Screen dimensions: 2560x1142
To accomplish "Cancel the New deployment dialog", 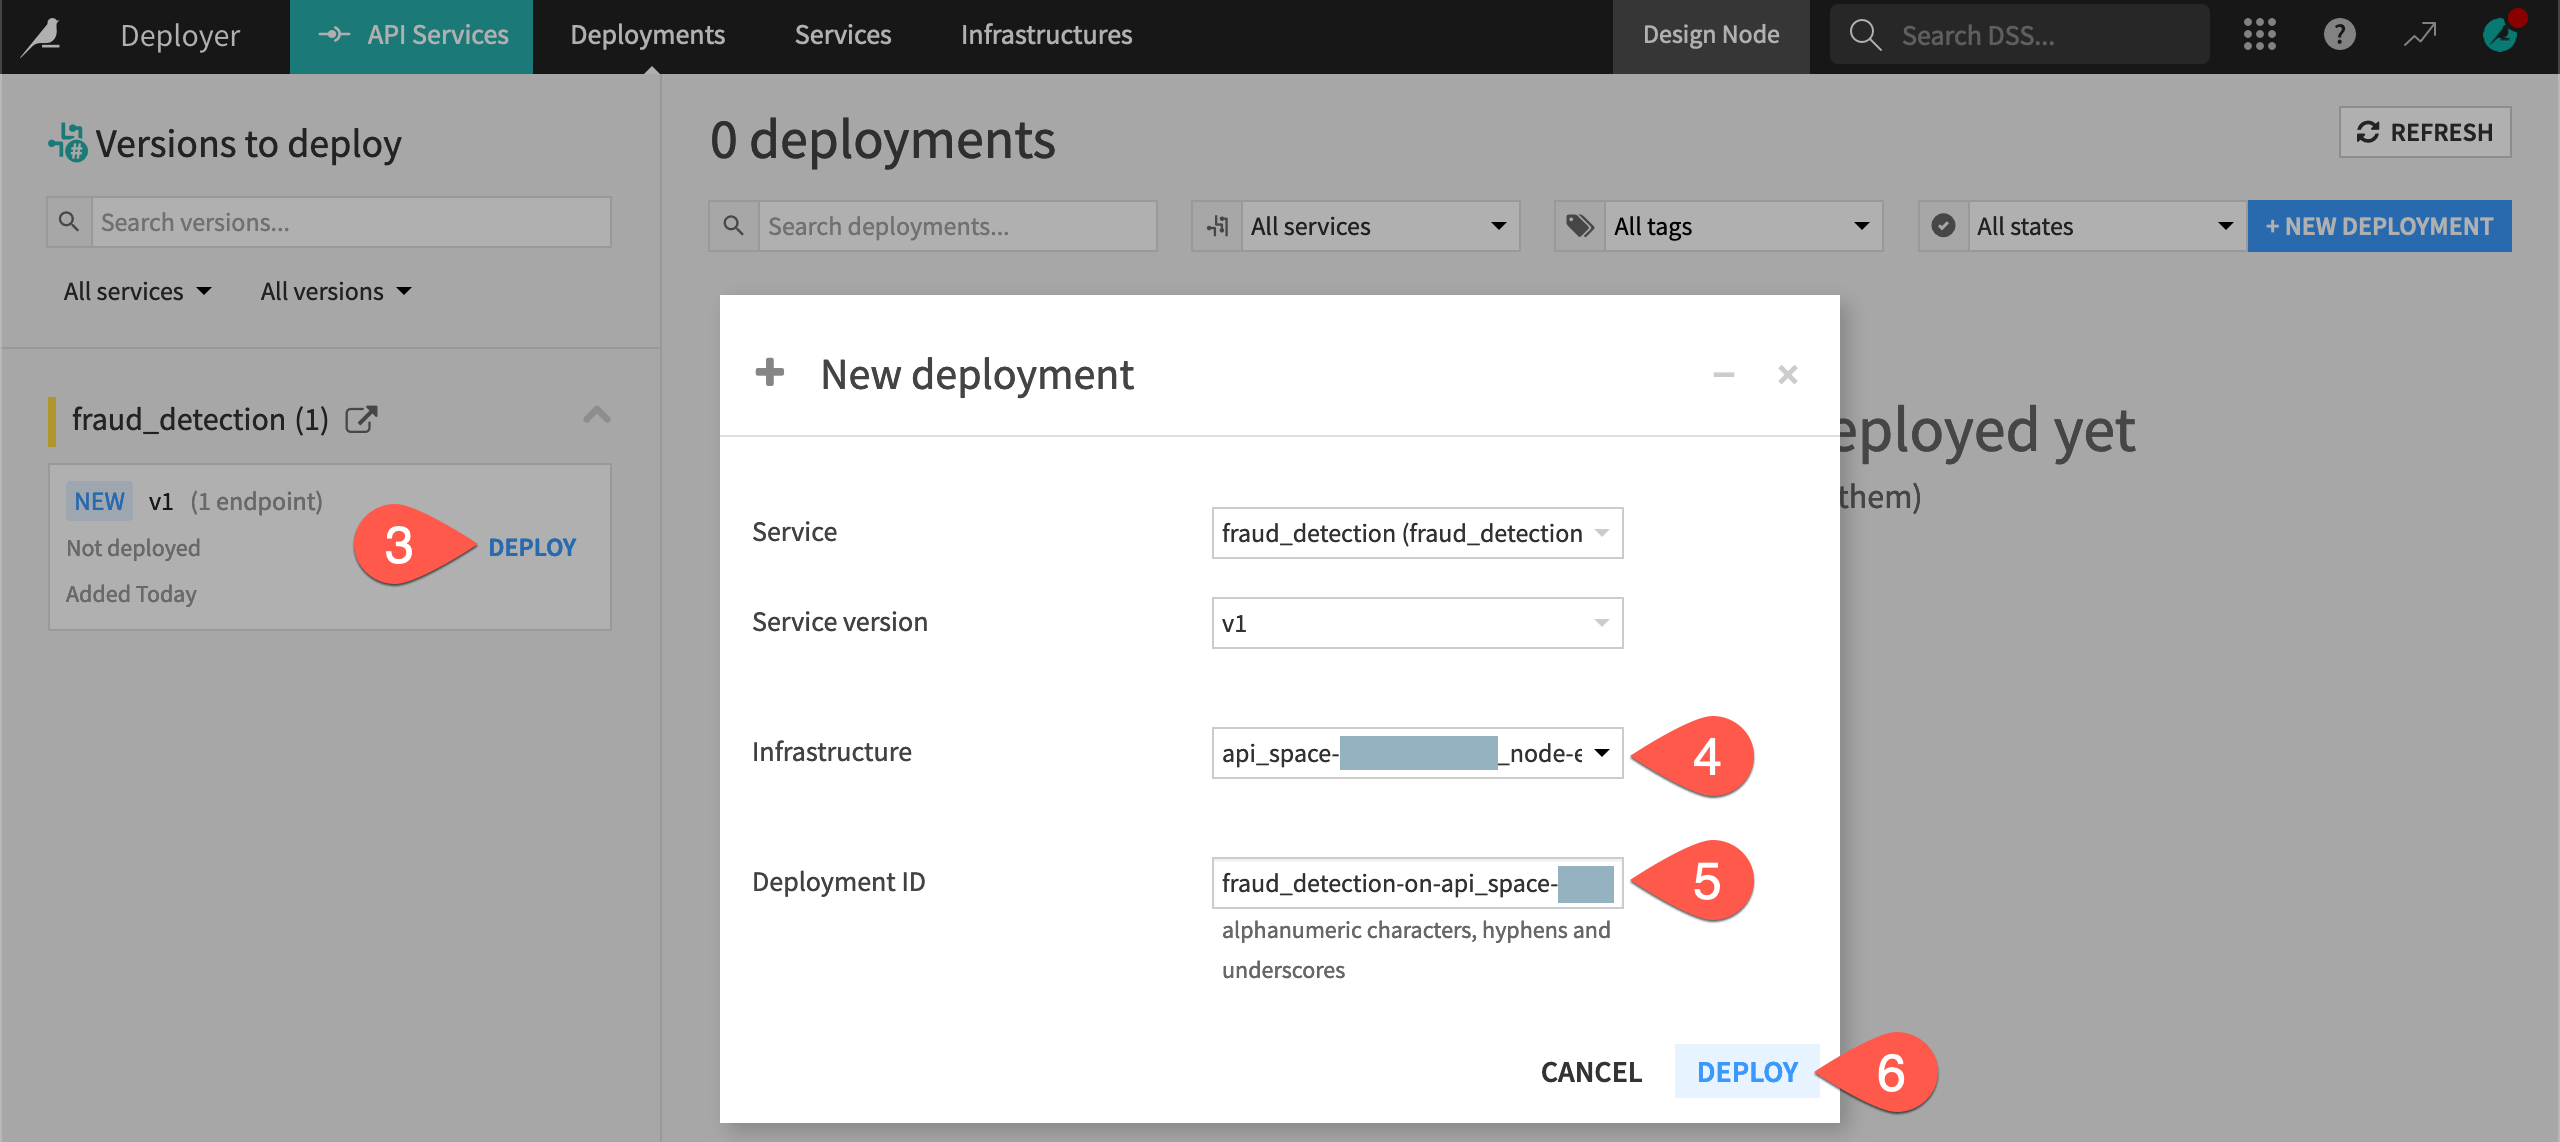I will click(1590, 1071).
